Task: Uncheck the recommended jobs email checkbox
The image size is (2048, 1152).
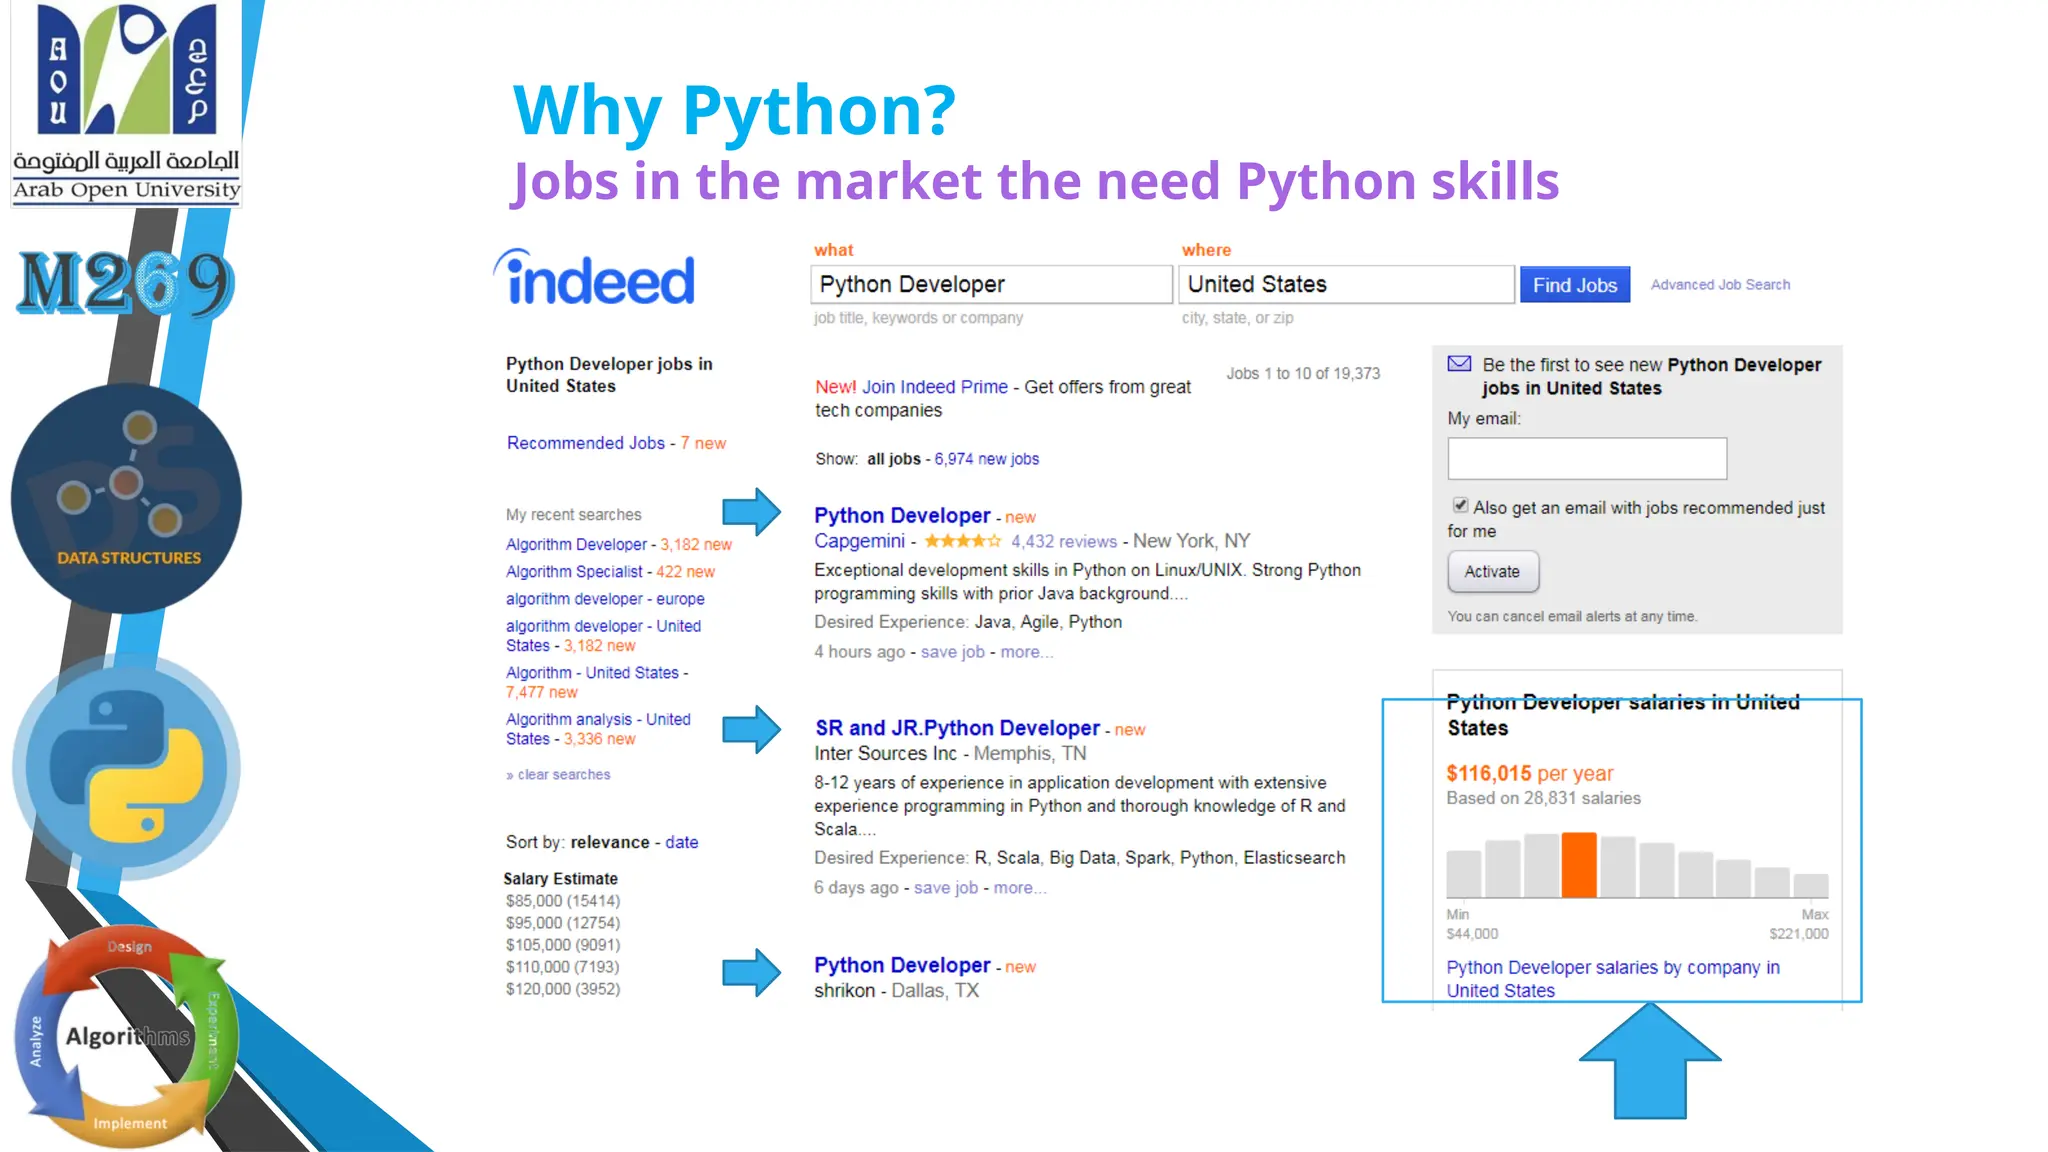Action: pos(1460,505)
